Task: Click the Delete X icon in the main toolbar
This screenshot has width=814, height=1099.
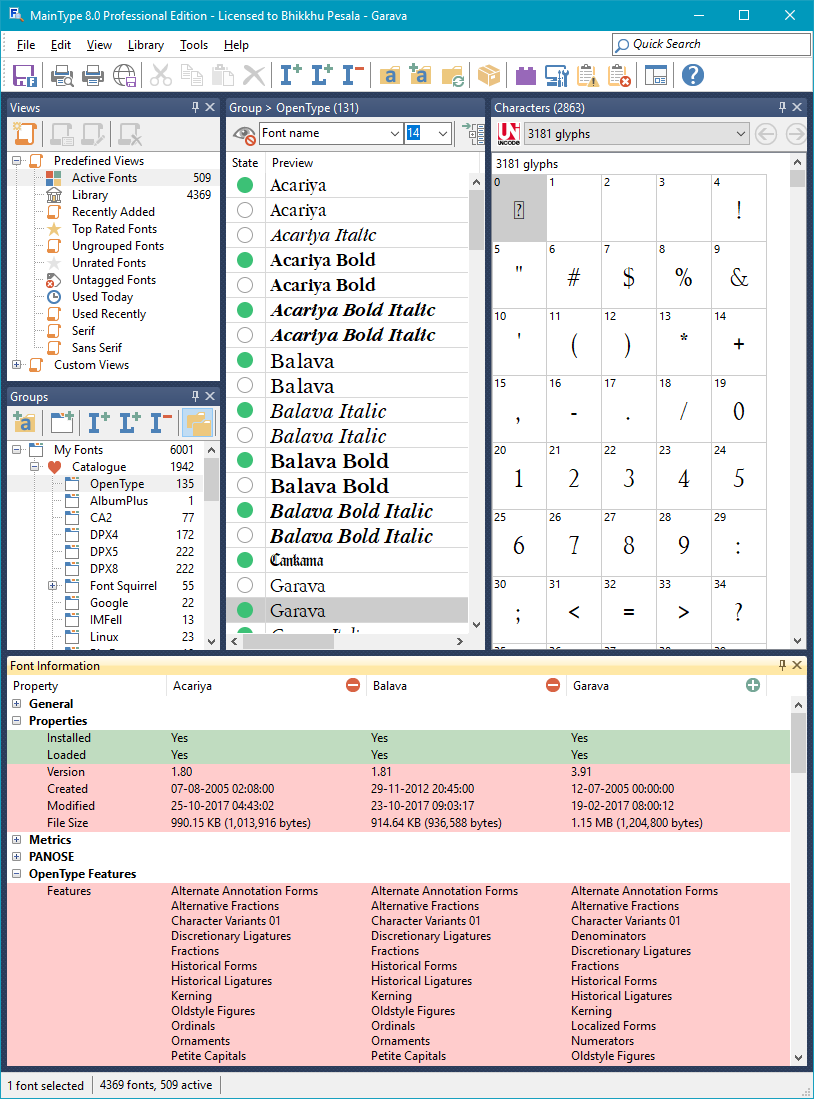Action: point(254,75)
